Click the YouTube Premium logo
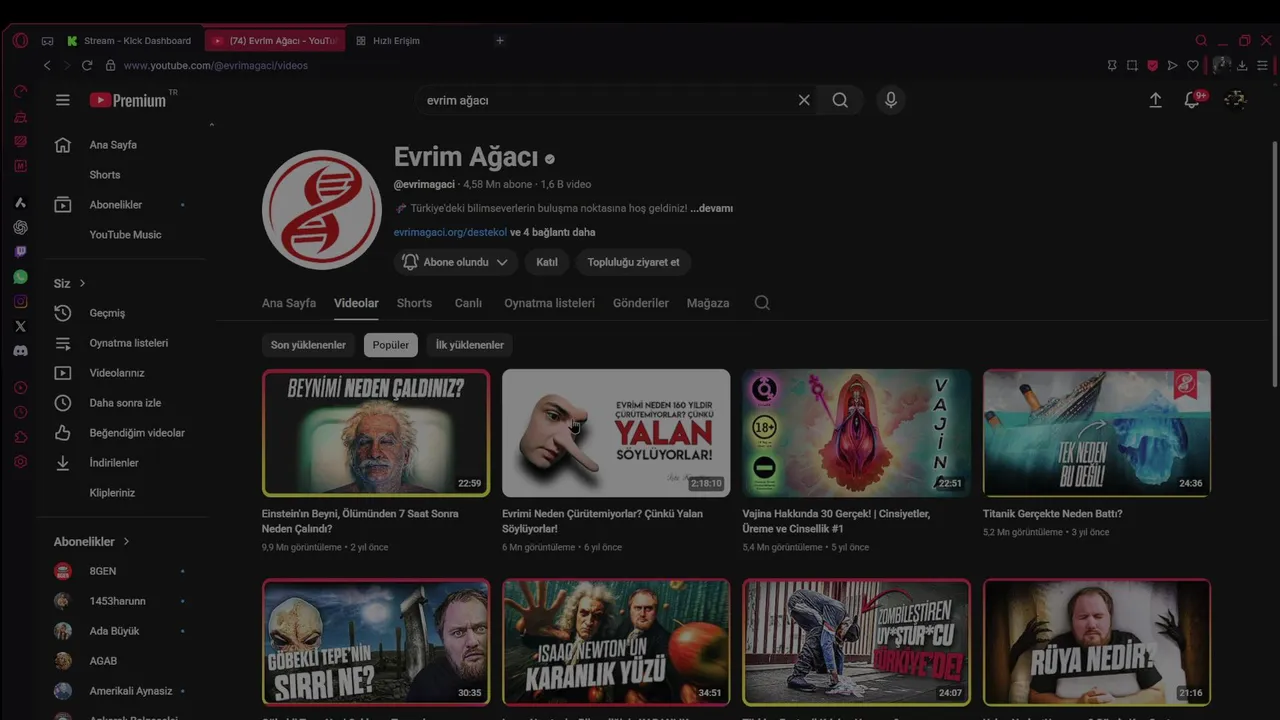 coord(129,100)
